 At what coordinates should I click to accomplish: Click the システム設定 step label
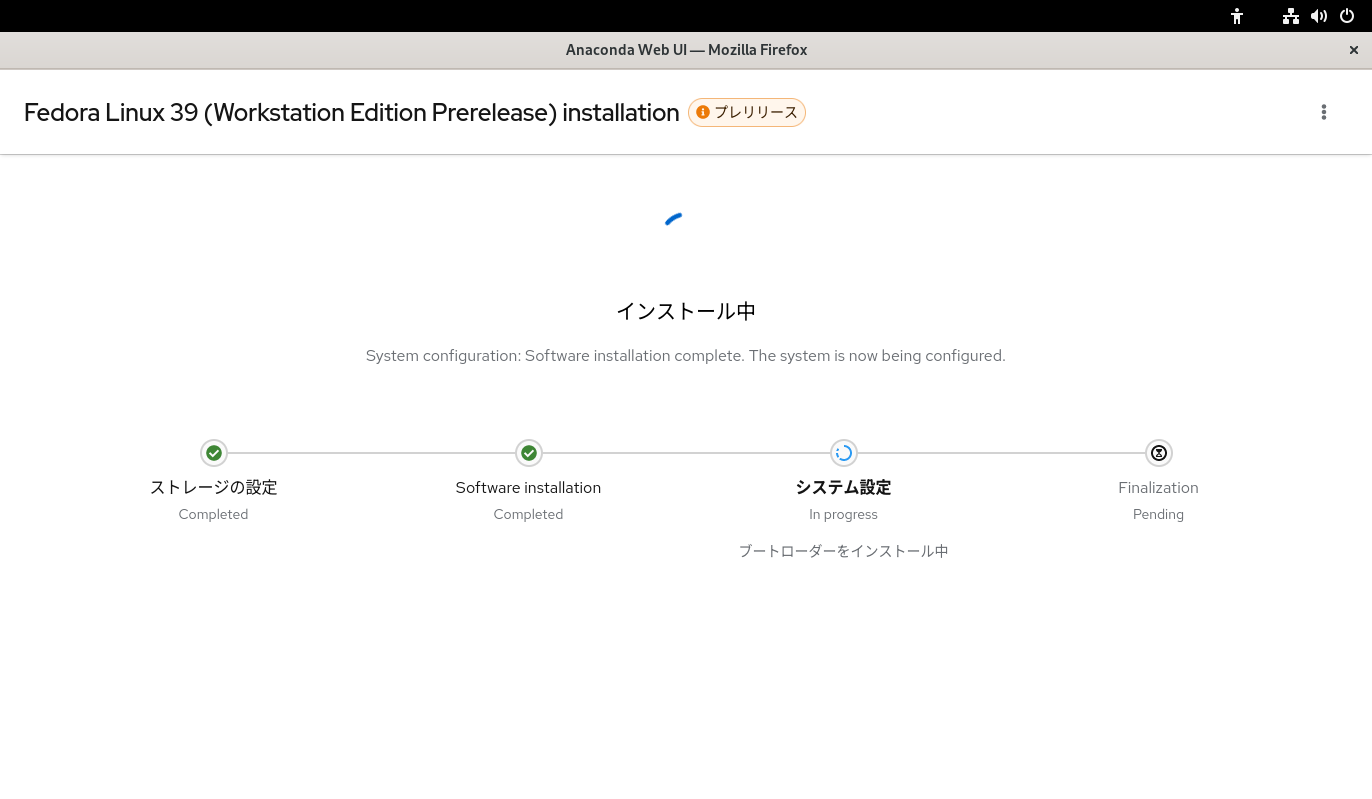click(x=843, y=488)
